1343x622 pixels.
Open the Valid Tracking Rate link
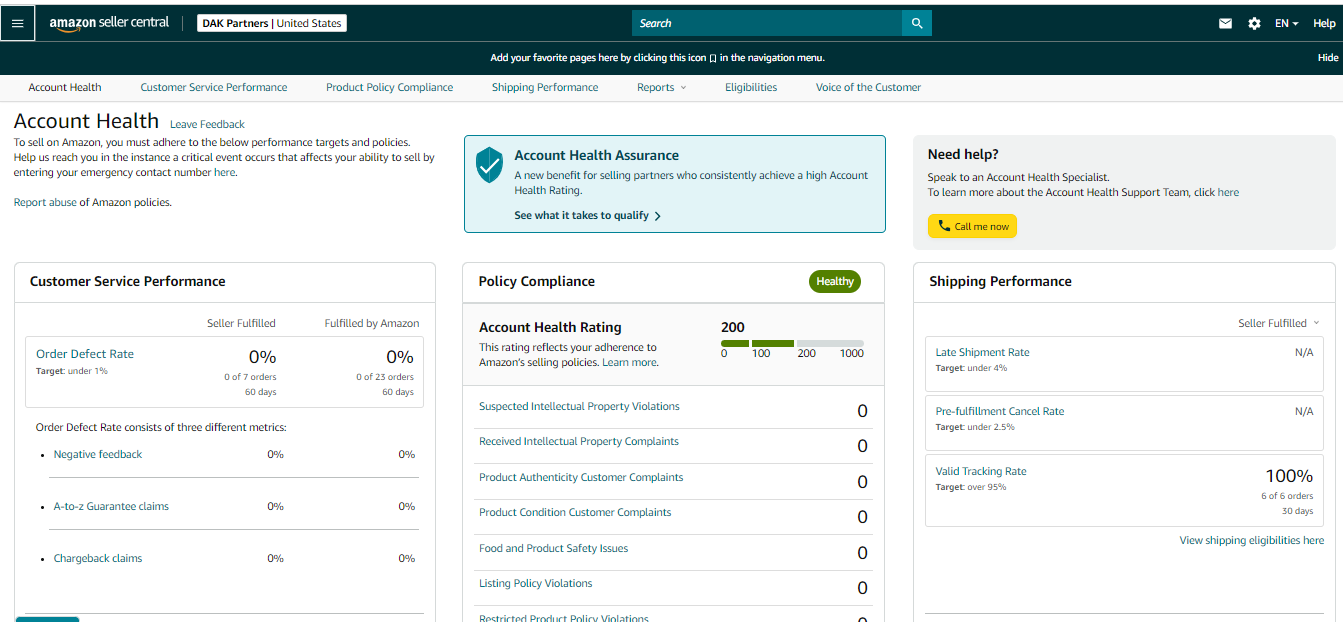click(981, 471)
